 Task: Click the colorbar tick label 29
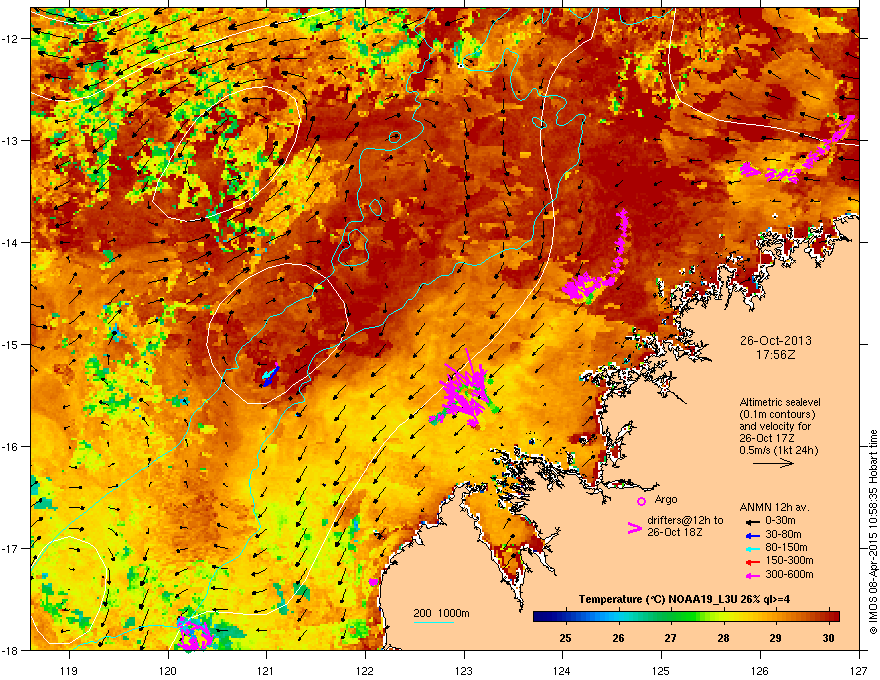[776, 638]
